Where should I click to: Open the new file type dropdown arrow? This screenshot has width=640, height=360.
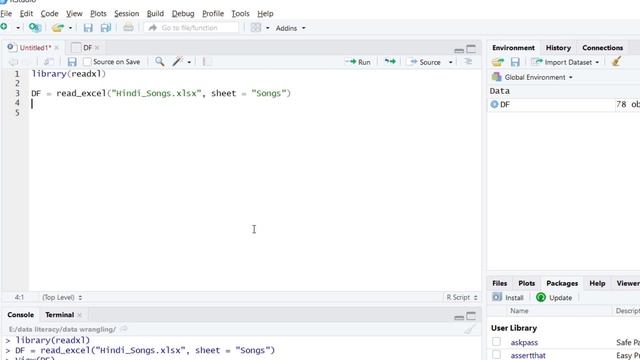(18, 28)
